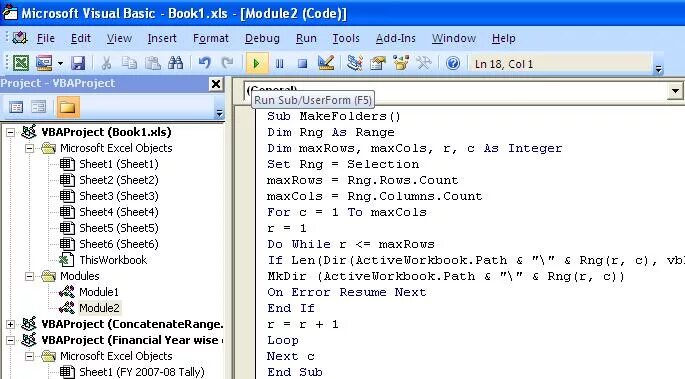The width and height of the screenshot is (685, 379).
Task: Open the Debug menu
Action: 262,38
